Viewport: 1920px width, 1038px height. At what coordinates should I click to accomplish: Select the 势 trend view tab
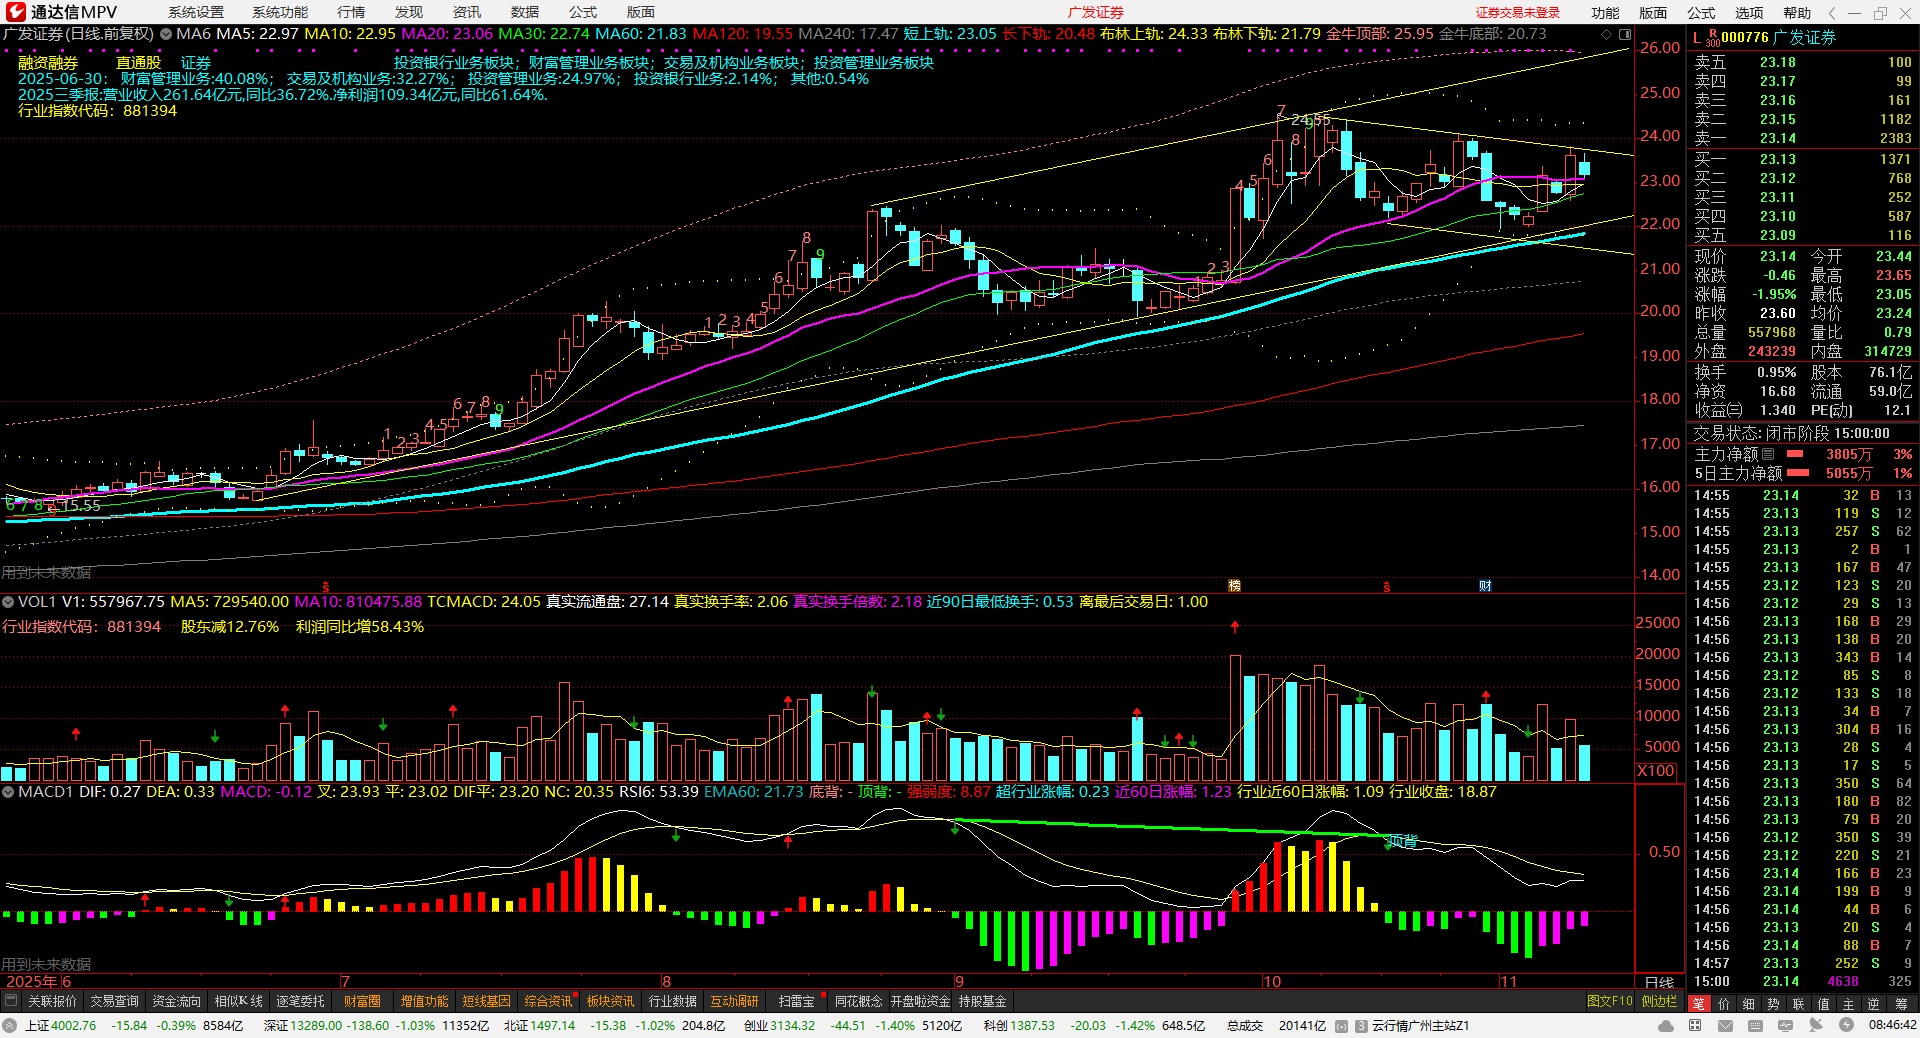tap(1774, 1003)
